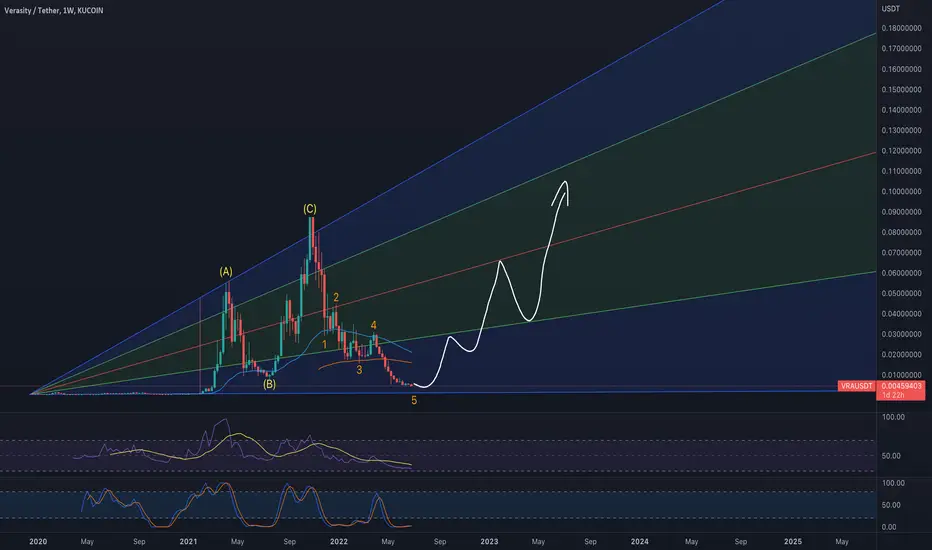
Task: Click the May label right after 2025
Action: tap(842, 541)
